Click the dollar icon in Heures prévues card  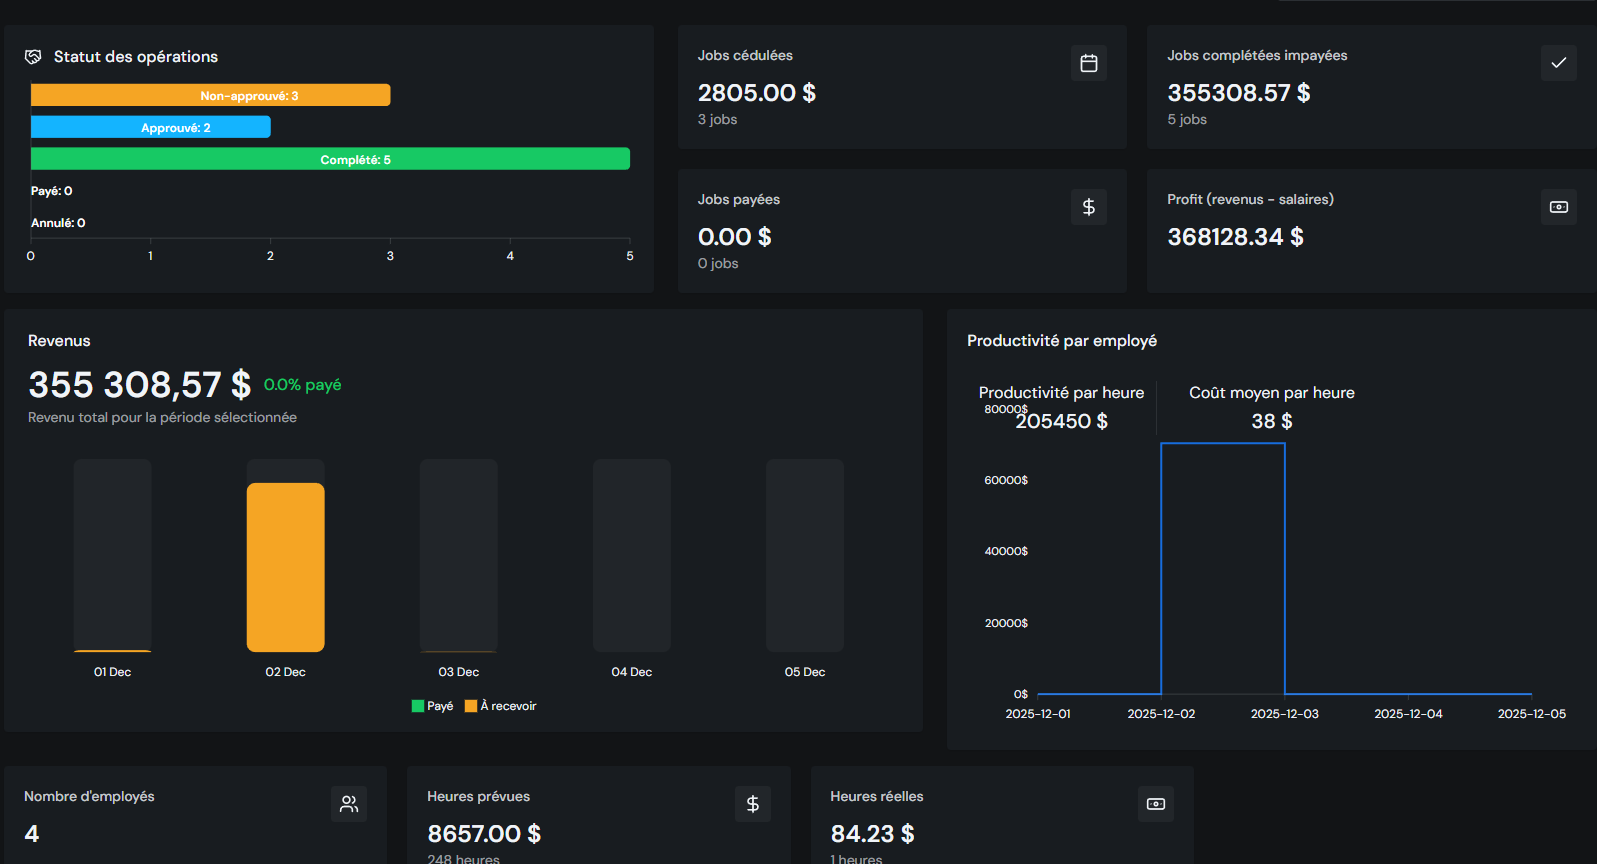[x=752, y=804]
